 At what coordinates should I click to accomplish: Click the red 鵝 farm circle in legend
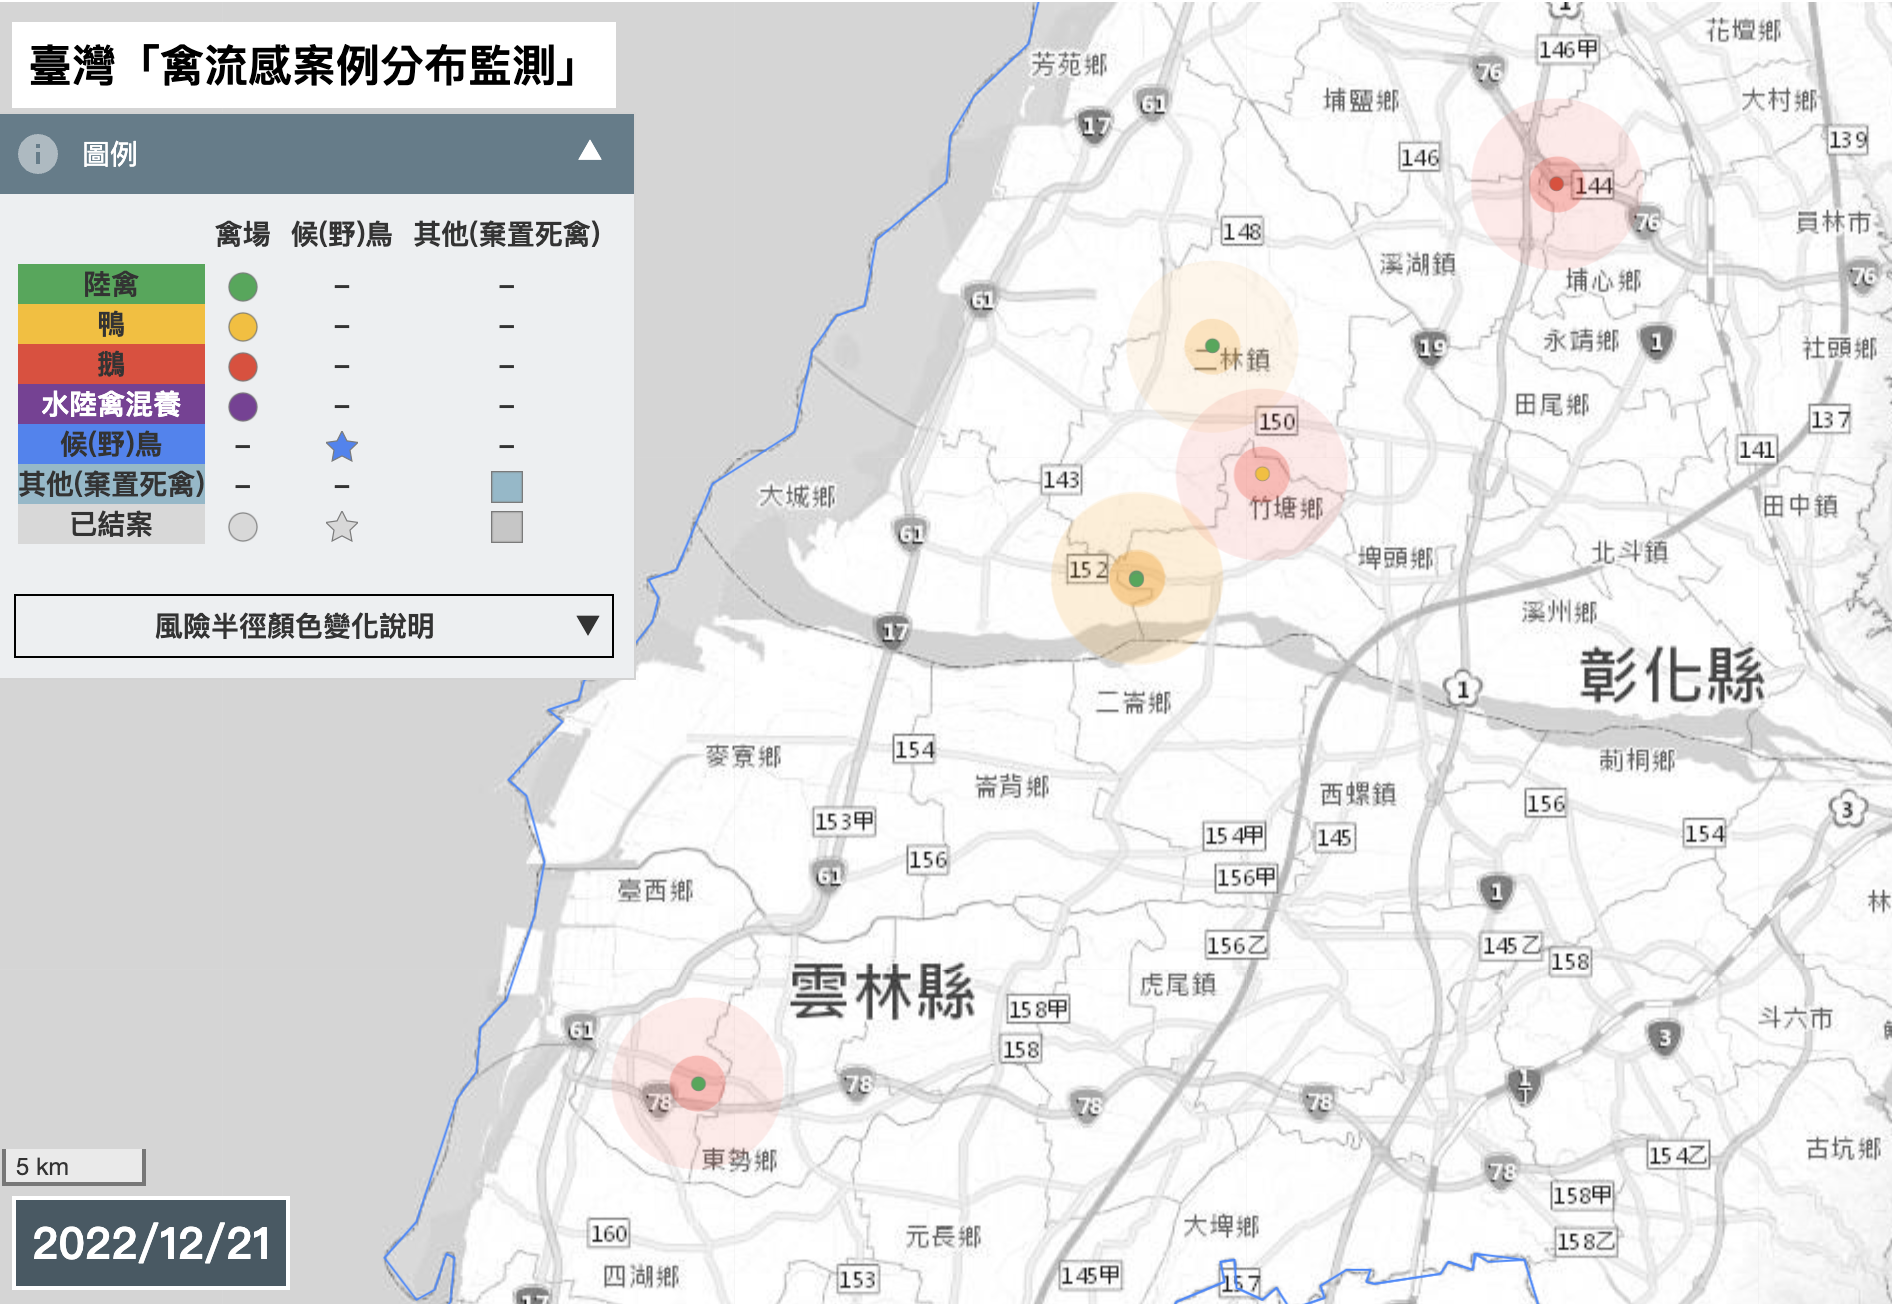[x=243, y=367]
